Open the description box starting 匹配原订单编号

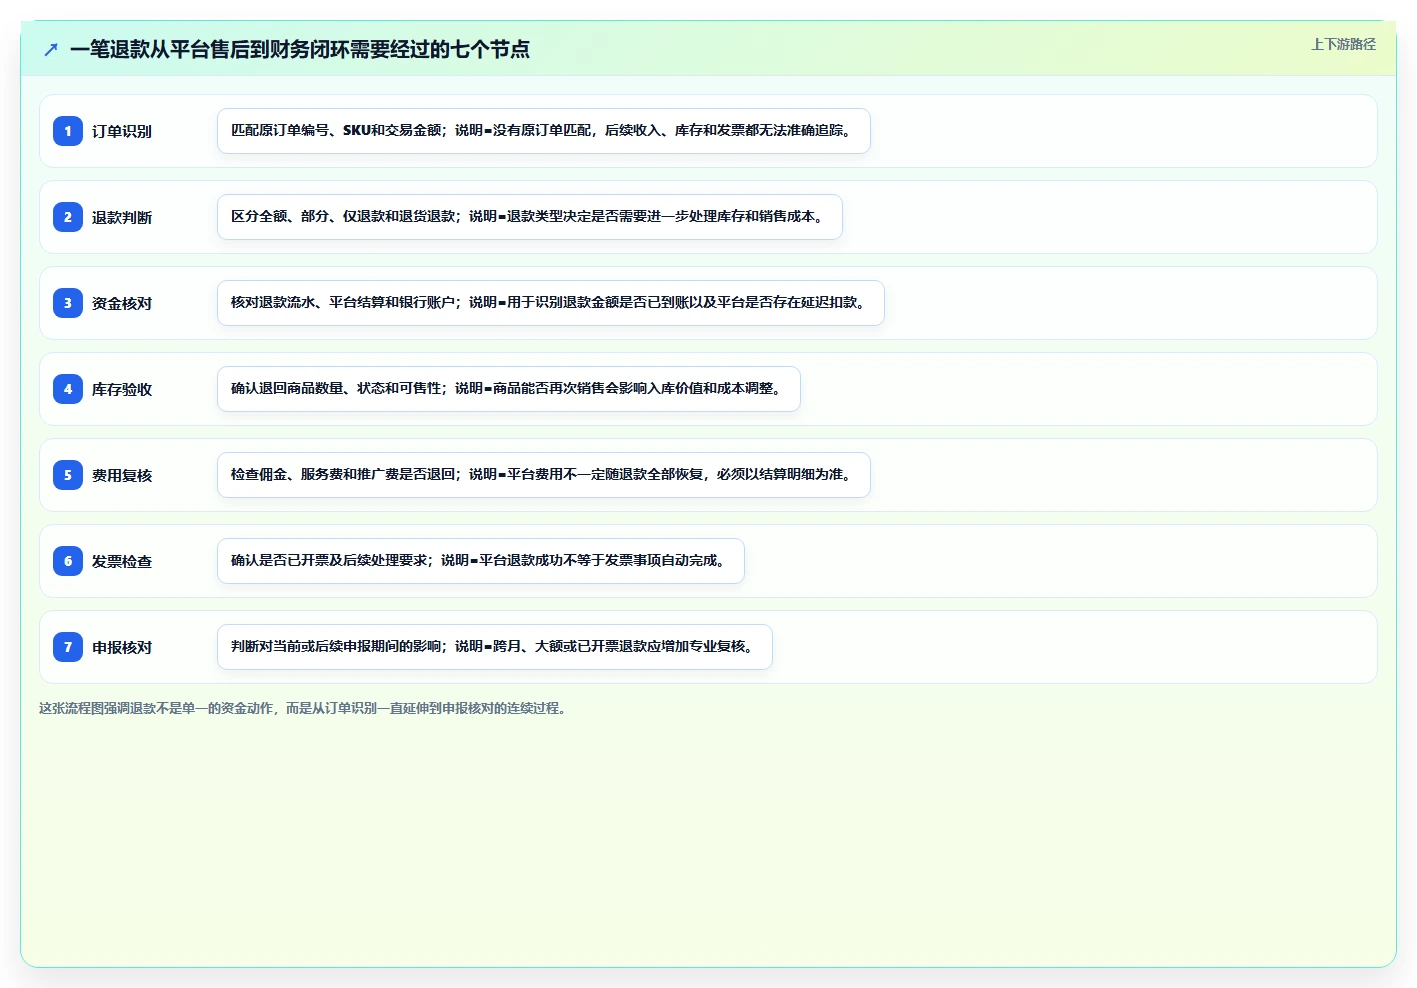(544, 131)
